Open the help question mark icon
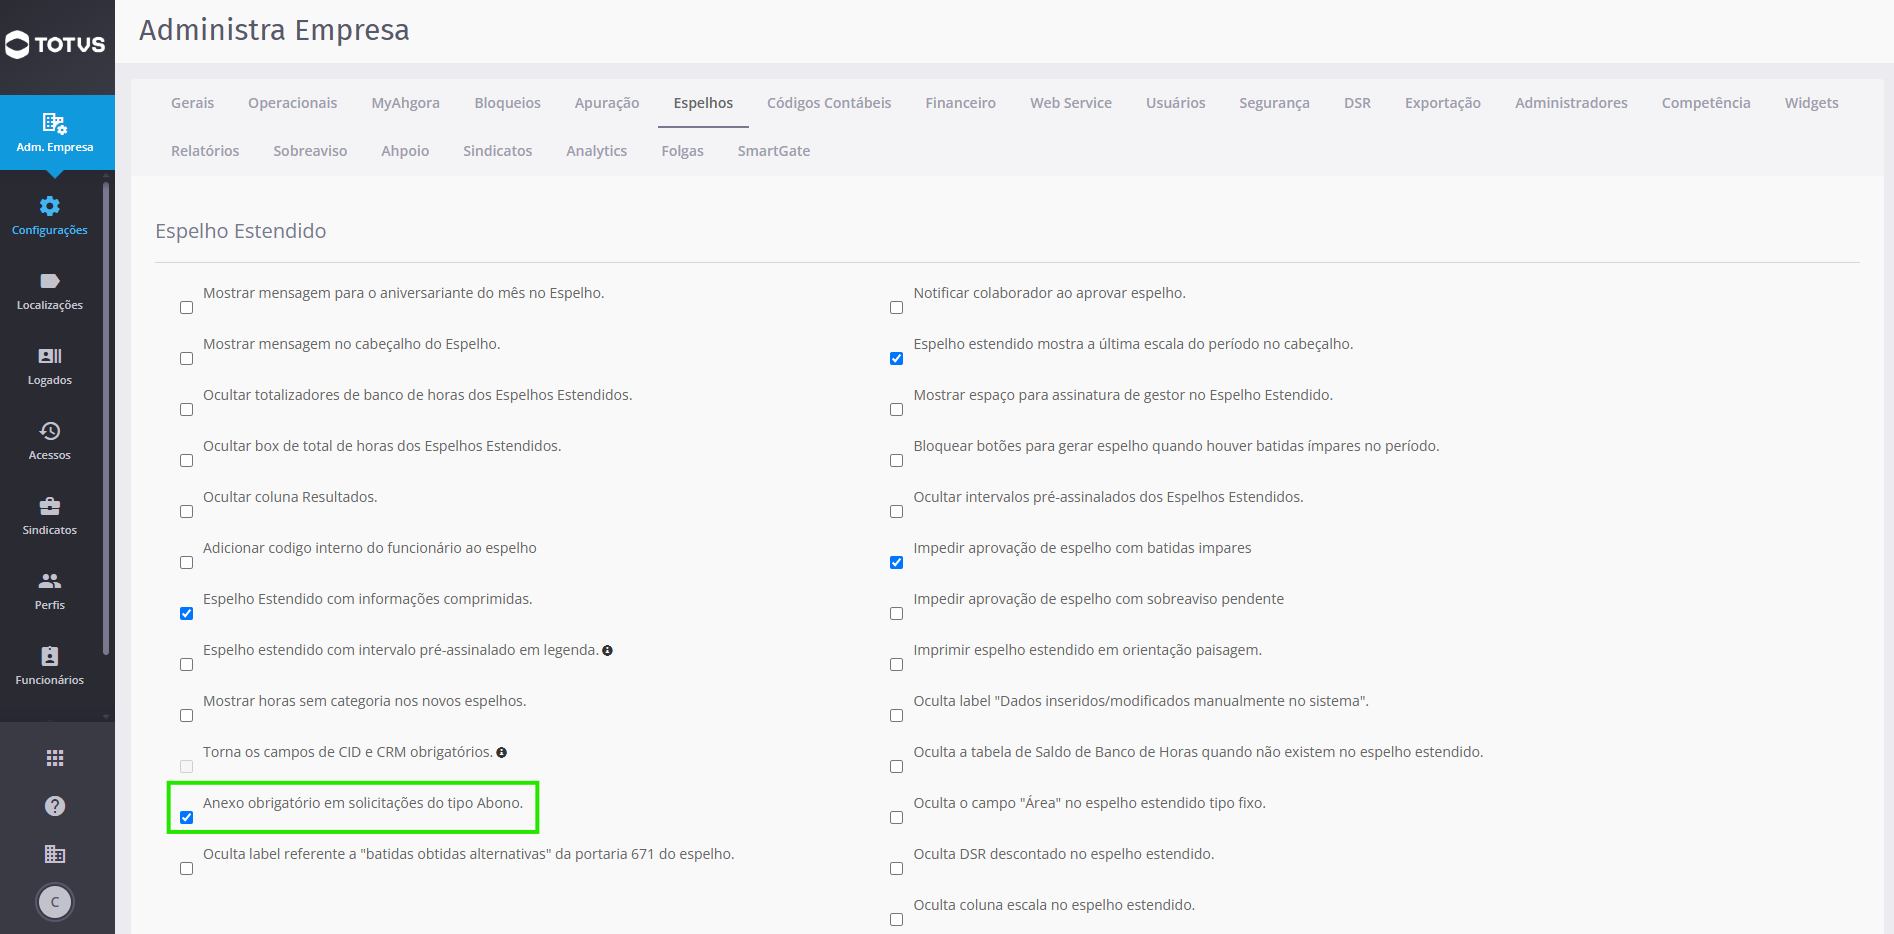1894x934 pixels. click(55, 806)
